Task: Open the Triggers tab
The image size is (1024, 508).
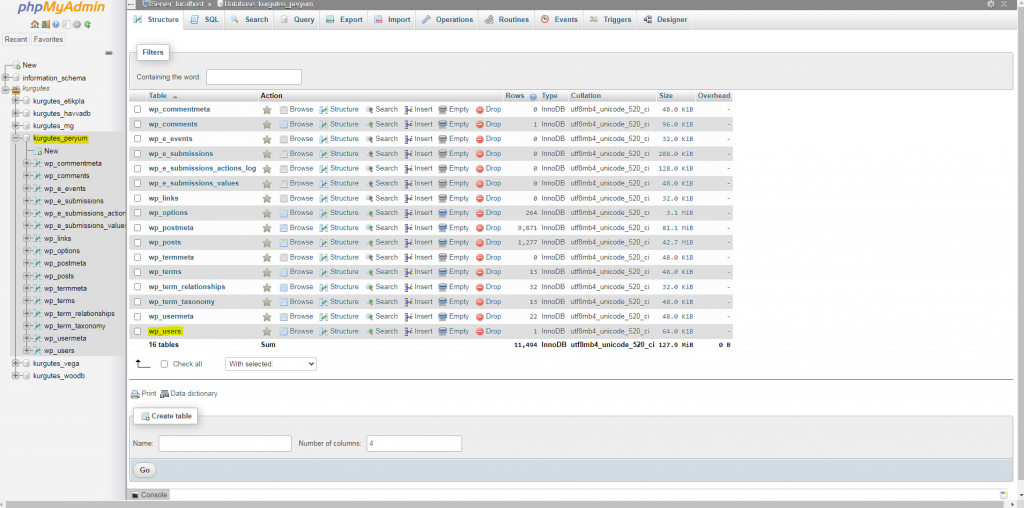Action: [x=610, y=20]
